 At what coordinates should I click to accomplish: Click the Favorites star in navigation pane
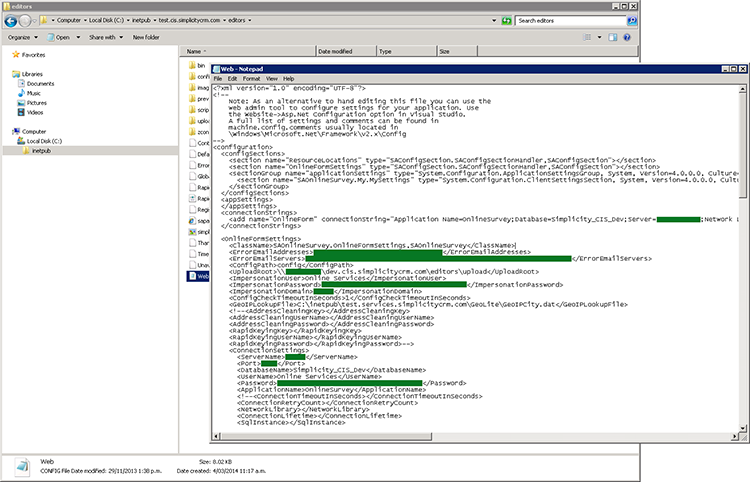click(x=16, y=55)
